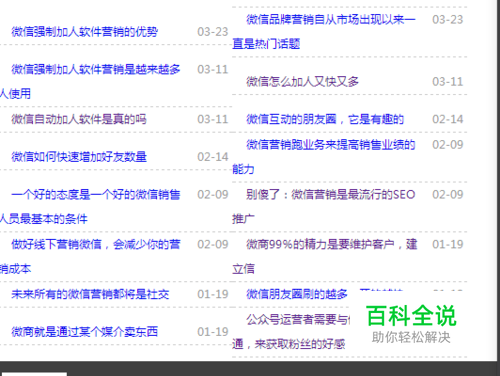Click date 02-14 beside 微信互动的朋友圈
This screenshot has width=500, height=376.
pos(448,119)
